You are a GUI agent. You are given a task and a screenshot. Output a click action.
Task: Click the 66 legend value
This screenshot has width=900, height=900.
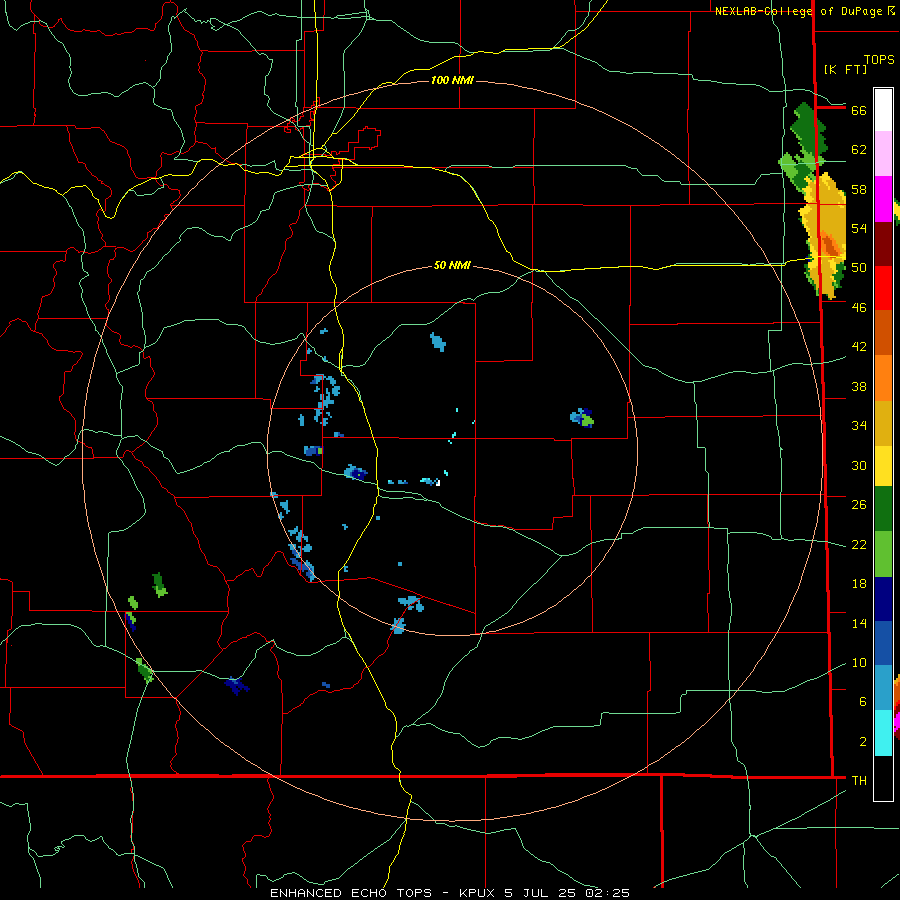(x=859, y=110)
